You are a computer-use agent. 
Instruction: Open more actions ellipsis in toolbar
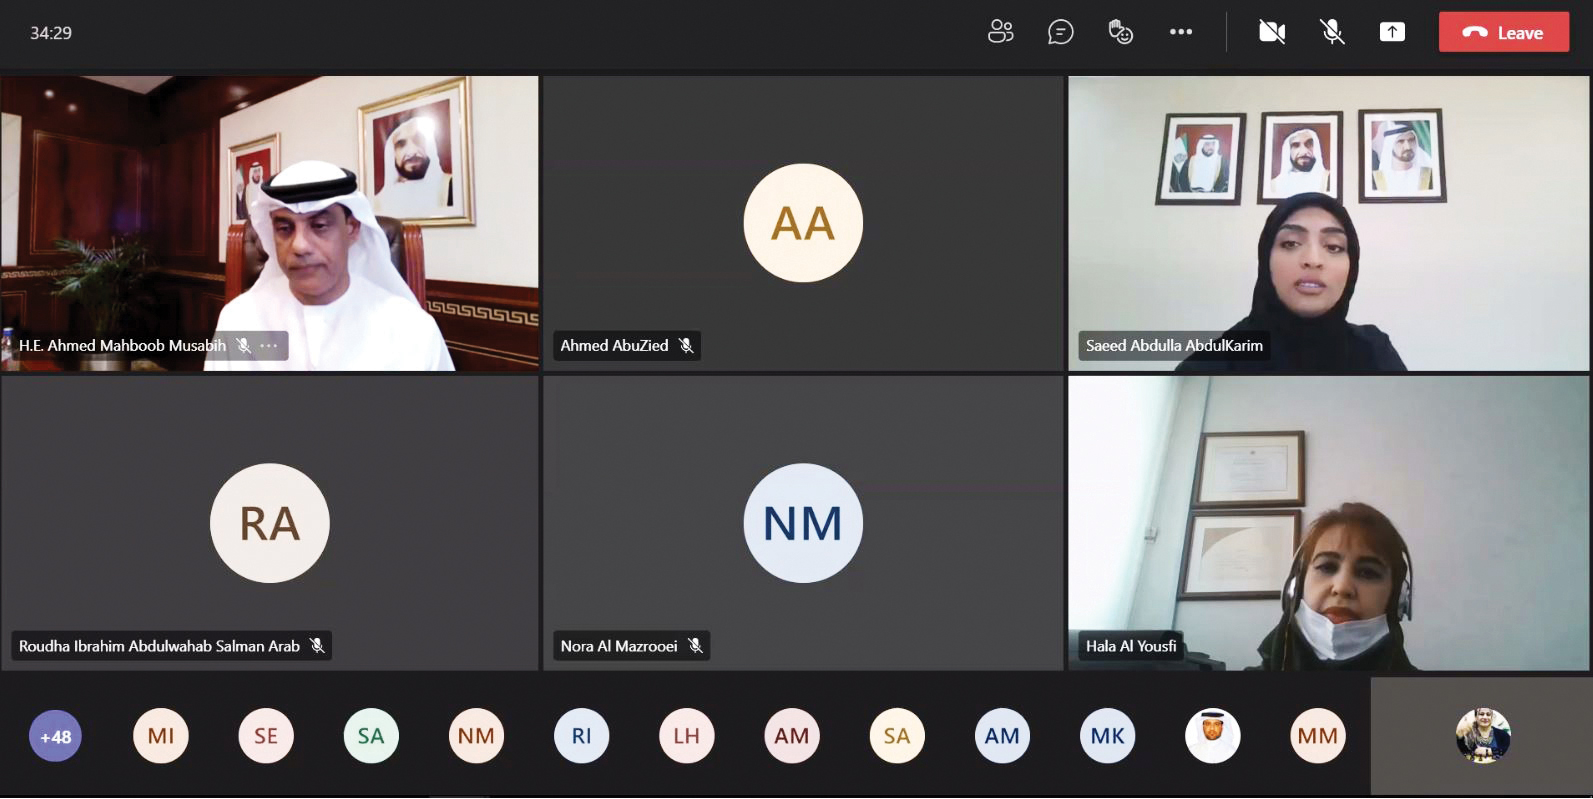1181,33
